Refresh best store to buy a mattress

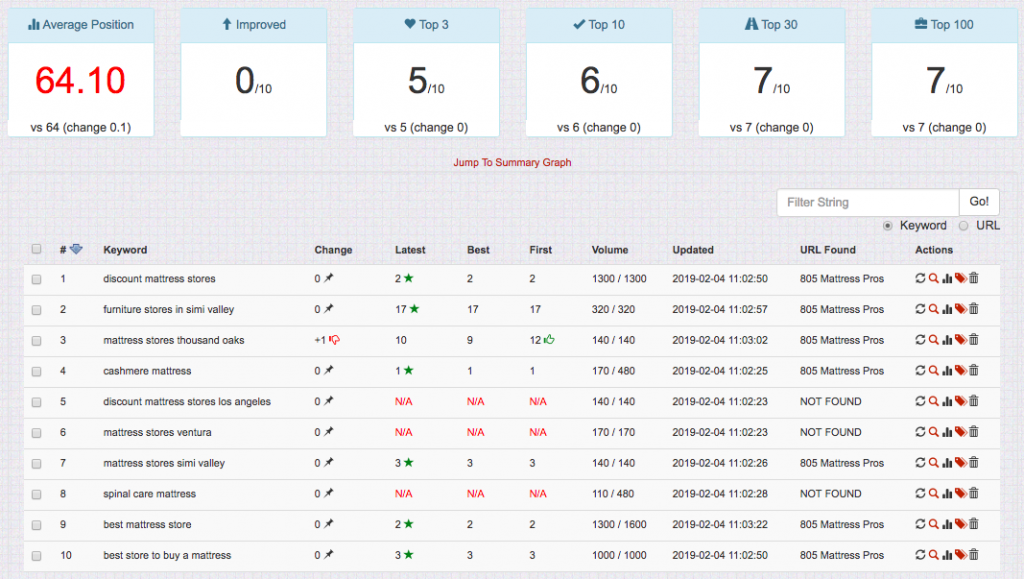pos(920,554)
